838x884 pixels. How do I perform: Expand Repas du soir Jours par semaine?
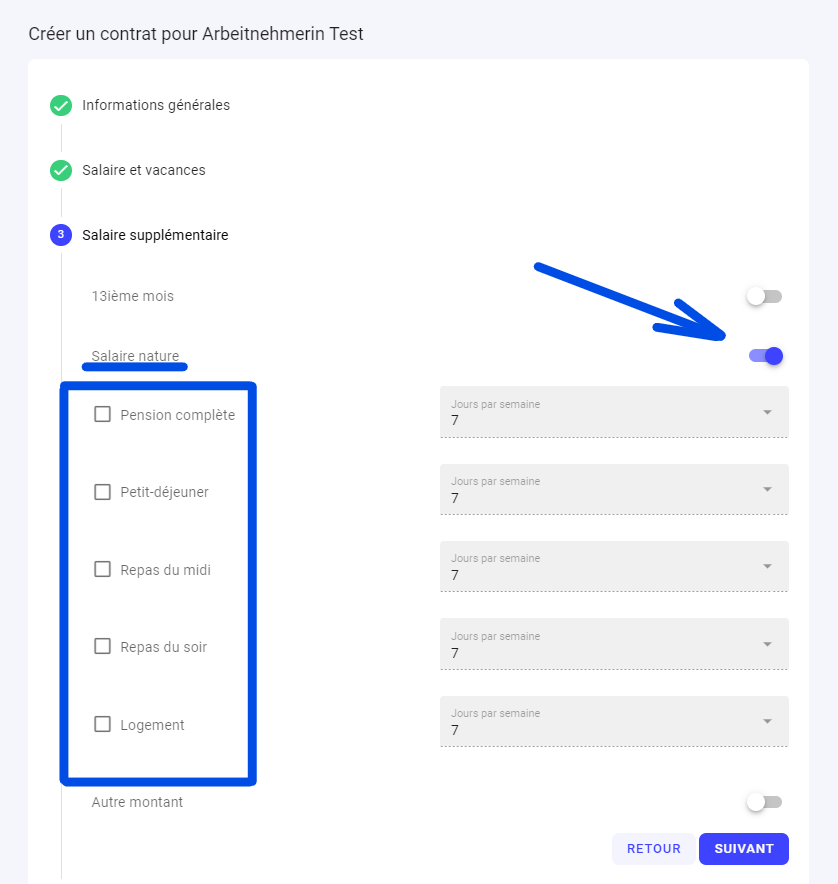point(614,644)
